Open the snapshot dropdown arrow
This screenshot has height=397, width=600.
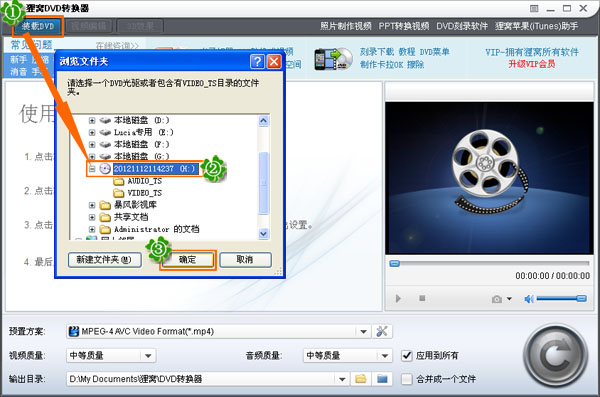click(x=509, y=299)
